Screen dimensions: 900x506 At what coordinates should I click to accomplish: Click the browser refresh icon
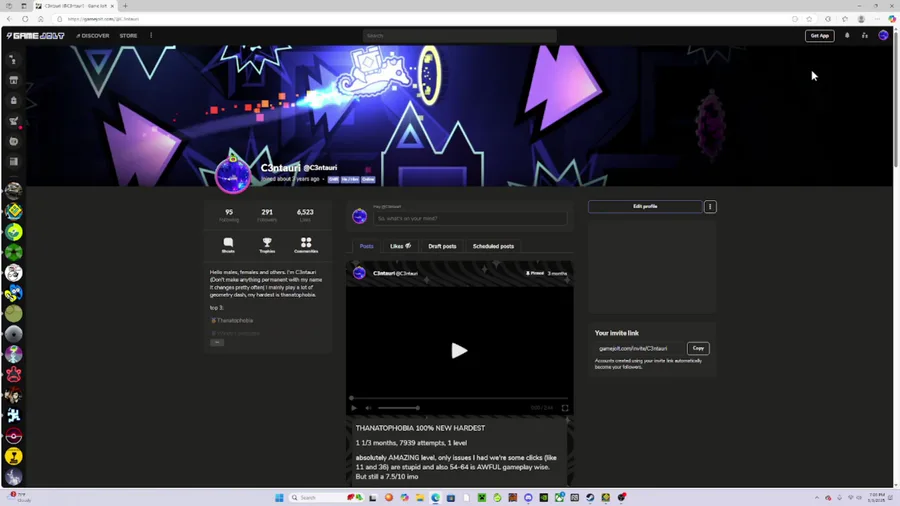tap(25, 19)
